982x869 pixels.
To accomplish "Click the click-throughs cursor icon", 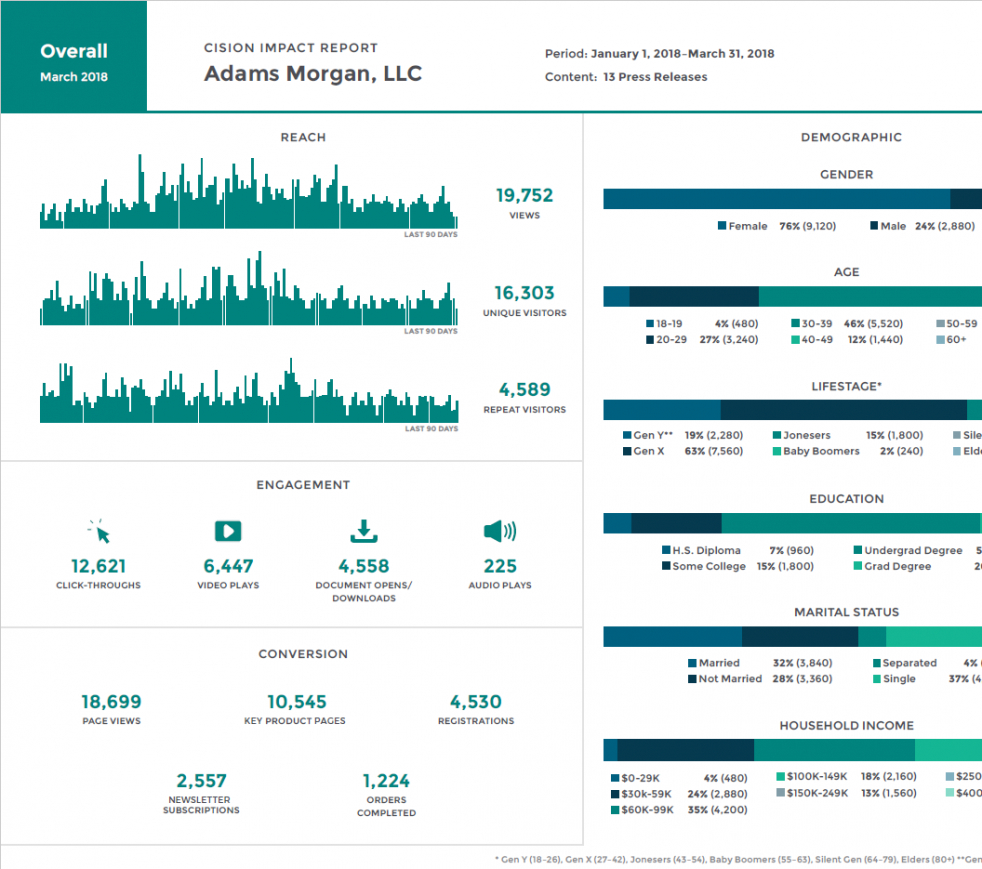I will click(99, 531).
